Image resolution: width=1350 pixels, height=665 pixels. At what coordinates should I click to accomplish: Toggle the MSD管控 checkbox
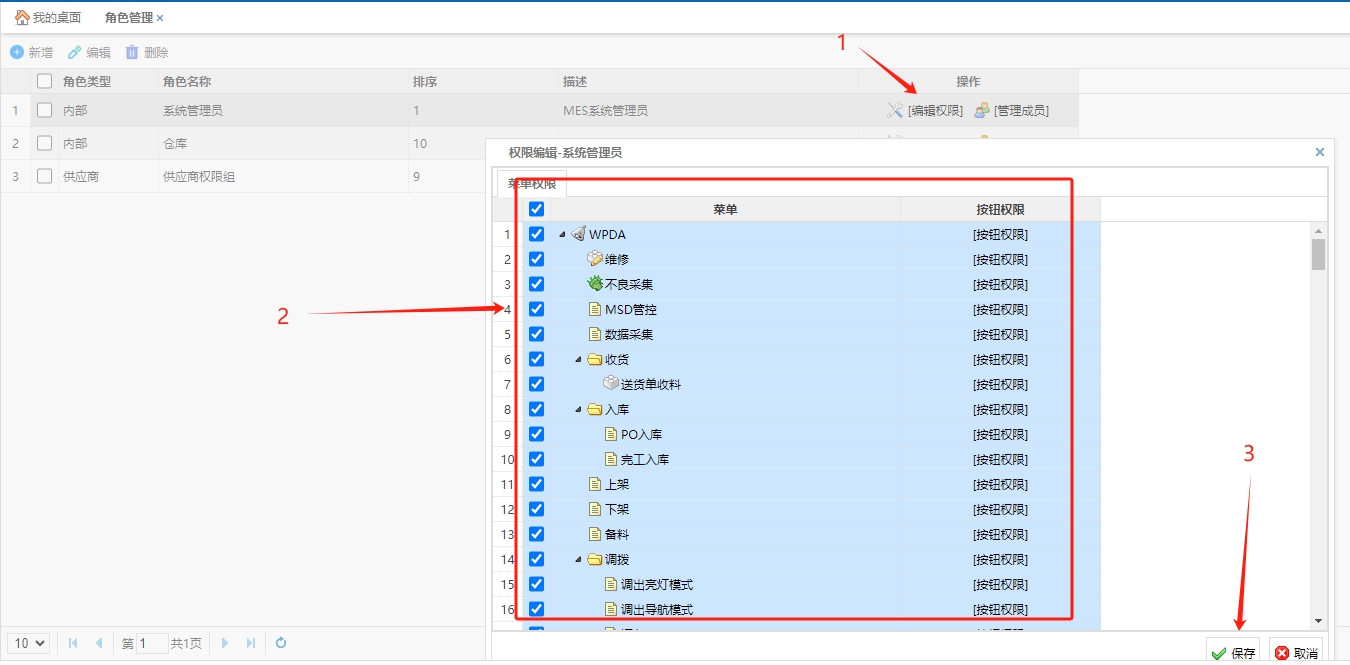tap(536, 309)
